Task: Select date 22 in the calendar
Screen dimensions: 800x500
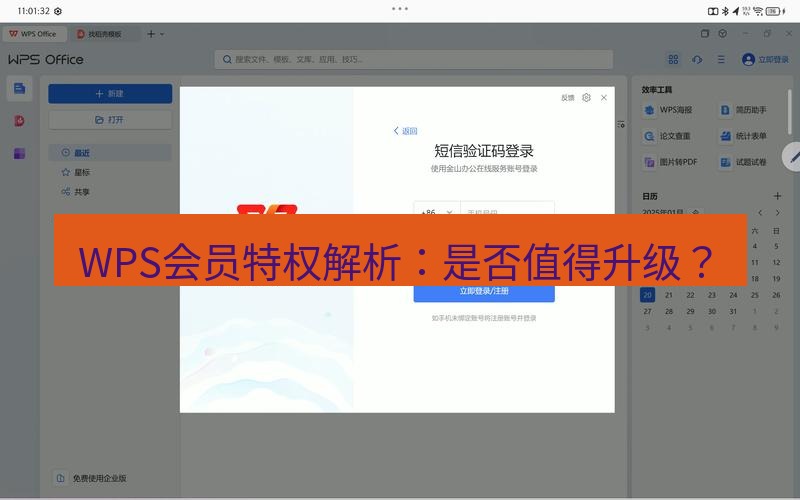Action: coord(690,295)
